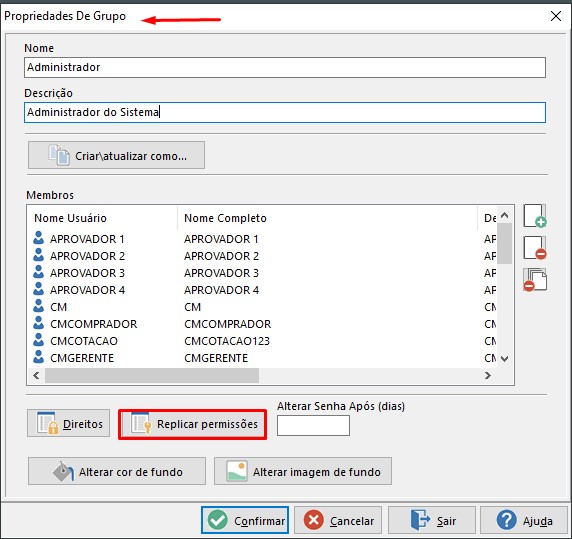The width and height of the screenshot is (572, 539).
Task: Click horizontal scroll left arrow
Action: (36, 375)
